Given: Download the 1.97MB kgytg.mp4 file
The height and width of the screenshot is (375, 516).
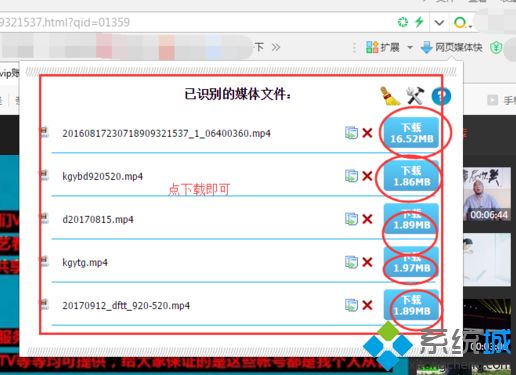Looking at the screenshot, I should pos(411,262).
